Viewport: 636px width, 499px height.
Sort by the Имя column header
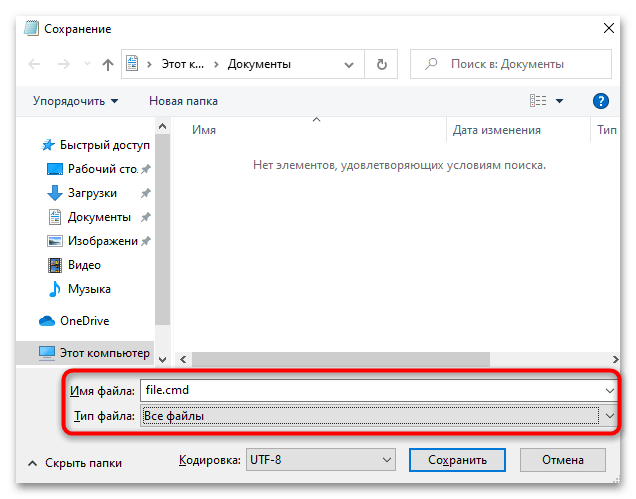click(x=204, y=130)
